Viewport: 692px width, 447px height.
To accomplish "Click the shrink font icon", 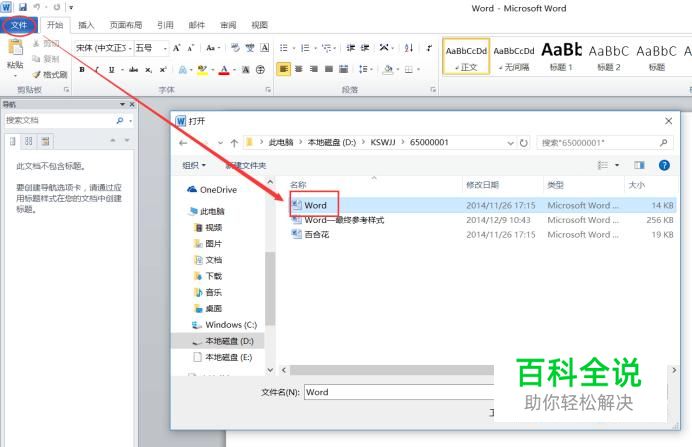I will pos(191,48).
